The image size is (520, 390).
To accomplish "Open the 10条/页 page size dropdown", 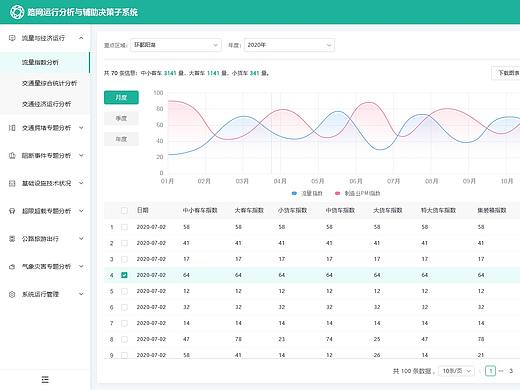I will [456, 371].
